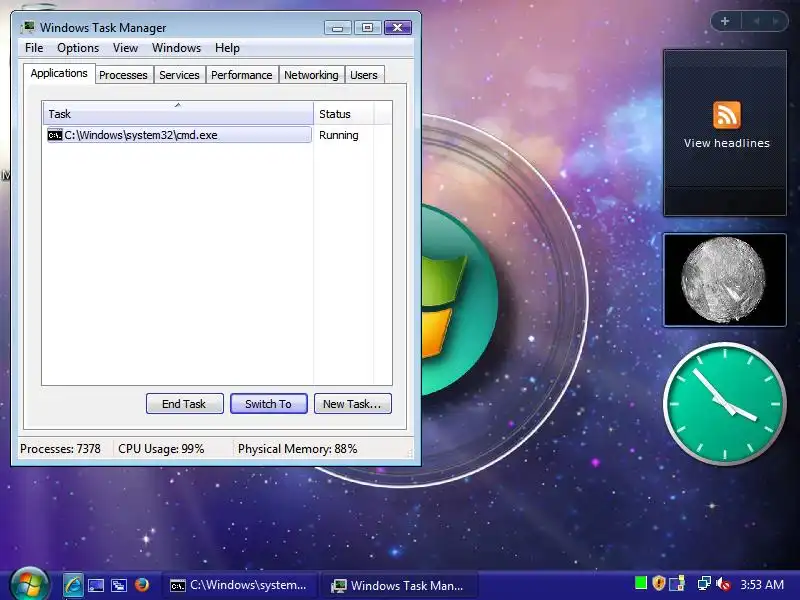Open the Options menu
The height and width of the screenshot is (600, 800).
coord(78,48)
